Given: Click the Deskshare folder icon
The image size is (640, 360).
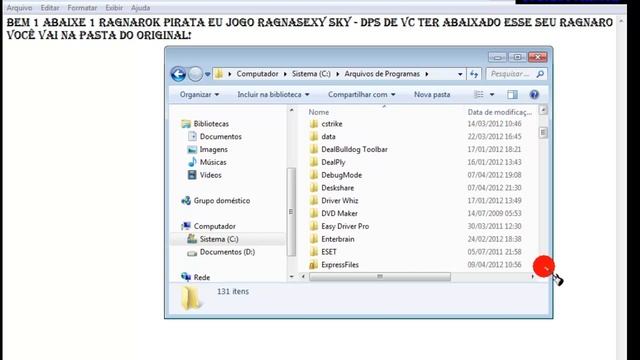Looking at the screenshot, I should [x=313, y=188].
